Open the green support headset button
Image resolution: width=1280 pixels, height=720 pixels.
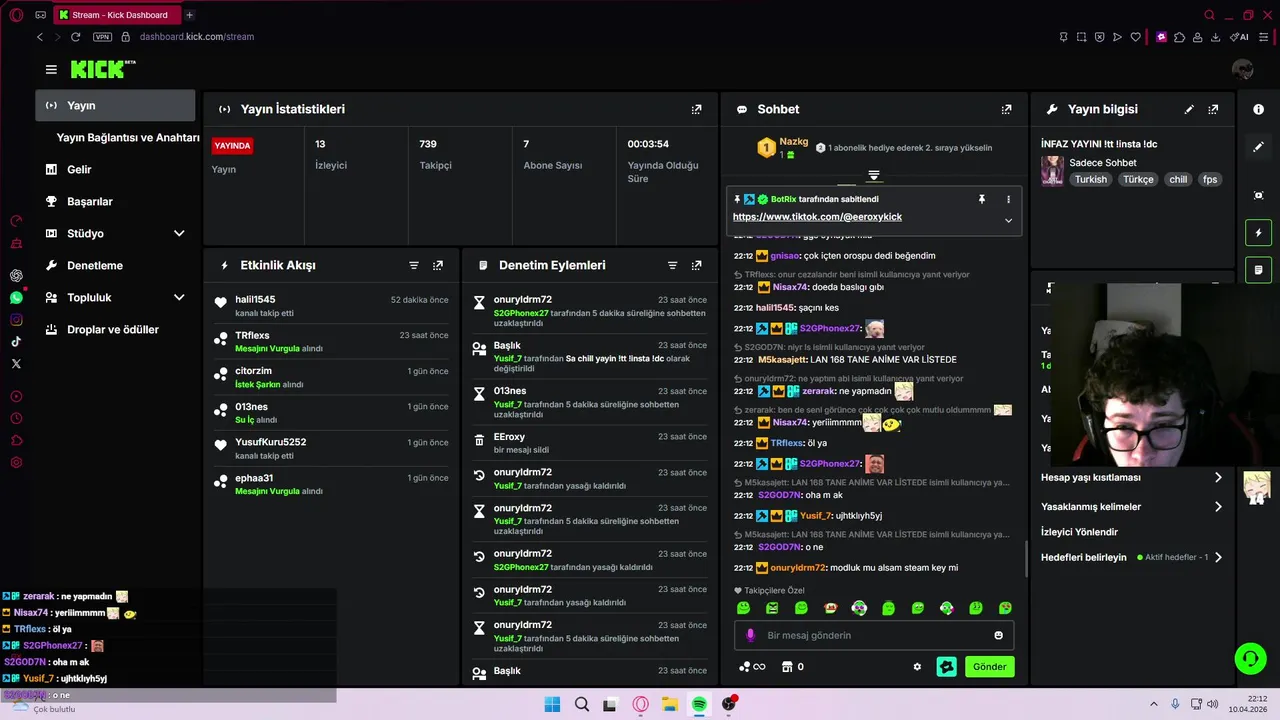[x=1250, y=658]
